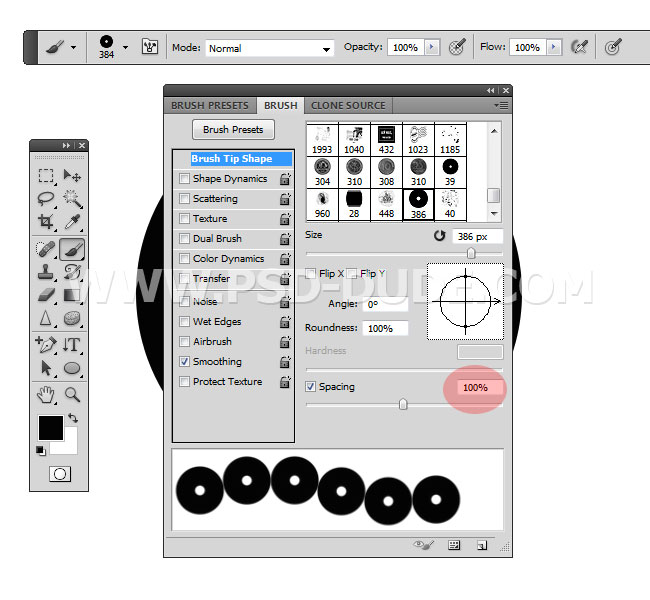650x600 pixels.
Task: Adjust the Size slider handle
Action: [471, 253]
